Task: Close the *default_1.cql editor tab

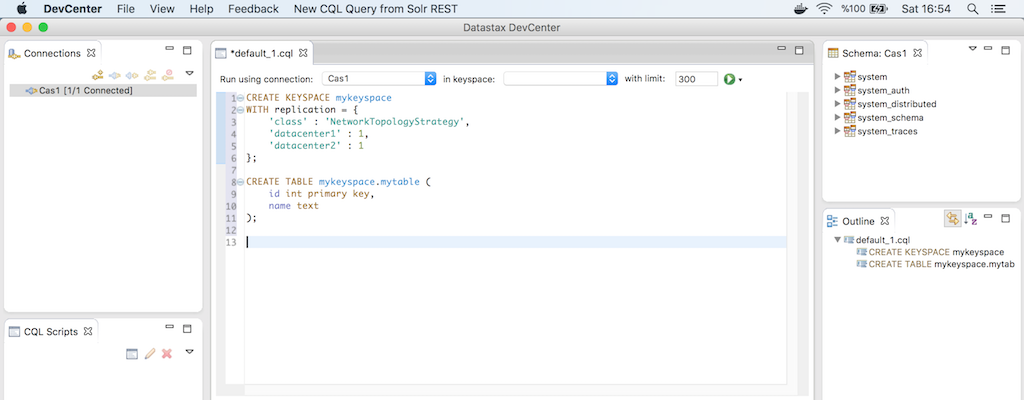Action: tap(302, 53)
